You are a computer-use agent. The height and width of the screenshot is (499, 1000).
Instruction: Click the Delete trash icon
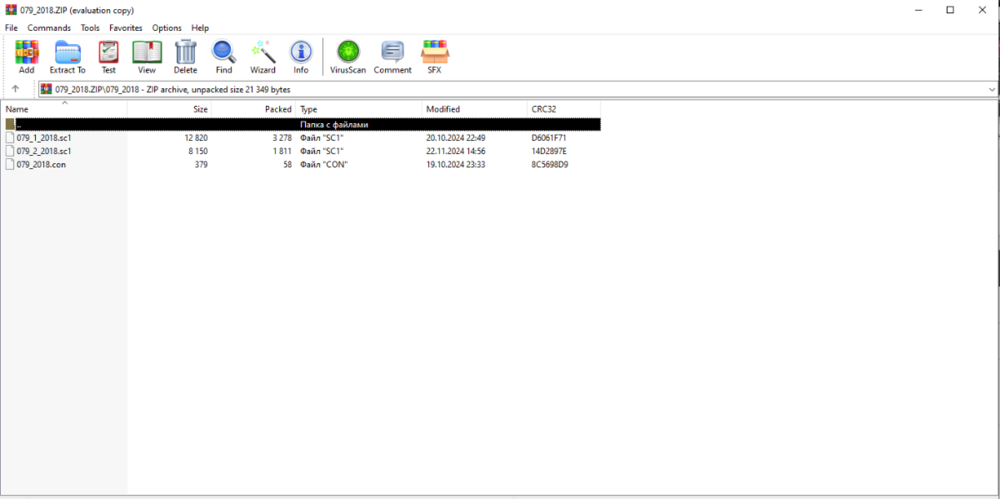[185, 56]
